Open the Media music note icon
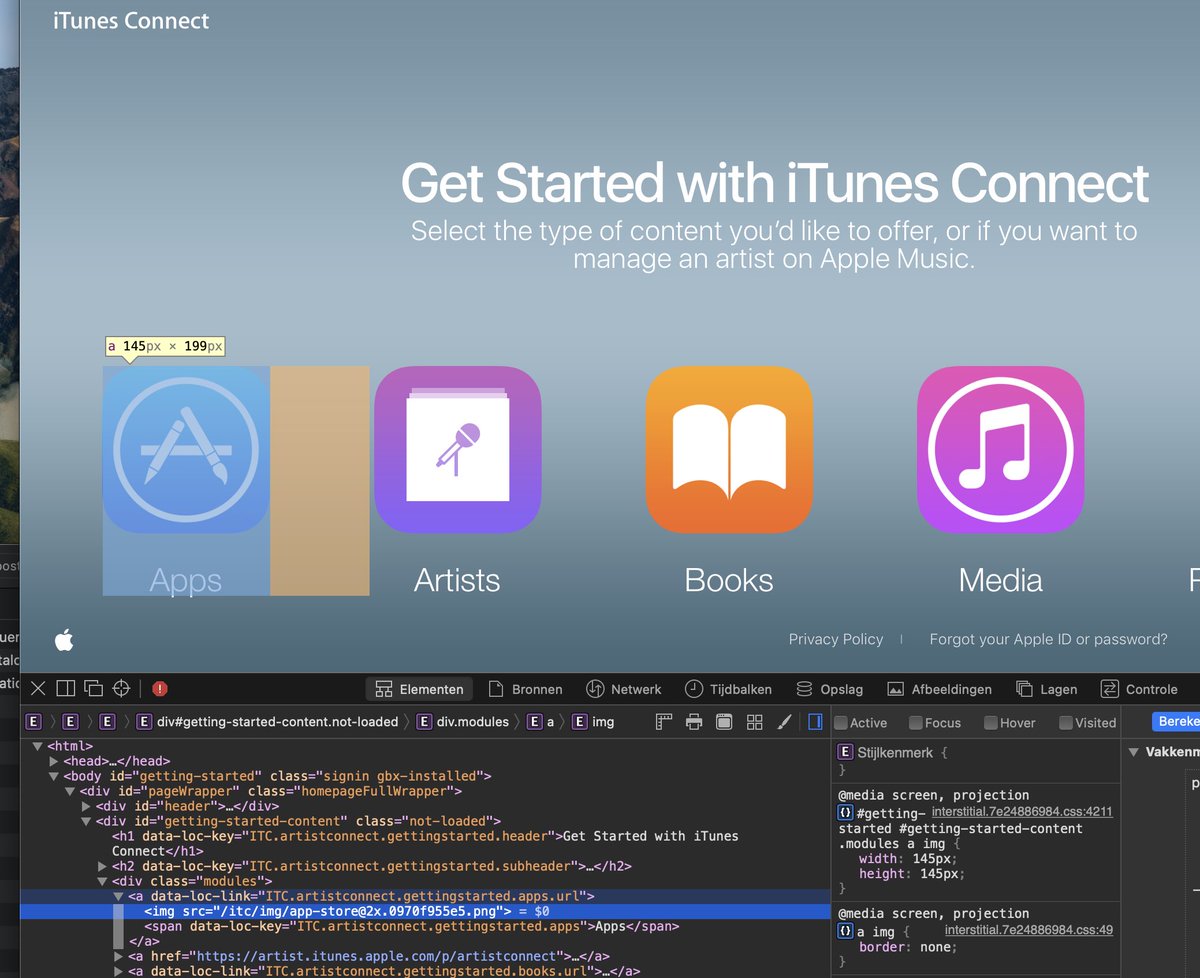The image size is (1200, 978). point(1000,450)
